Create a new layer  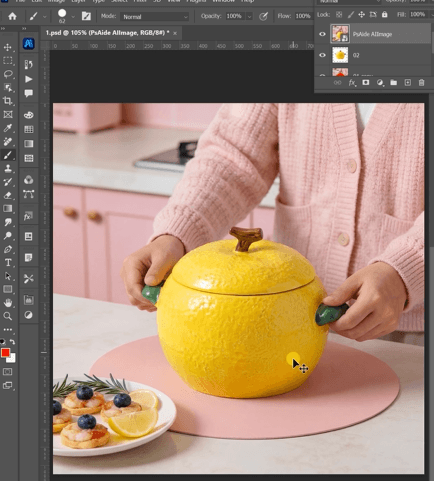point(408,82)
